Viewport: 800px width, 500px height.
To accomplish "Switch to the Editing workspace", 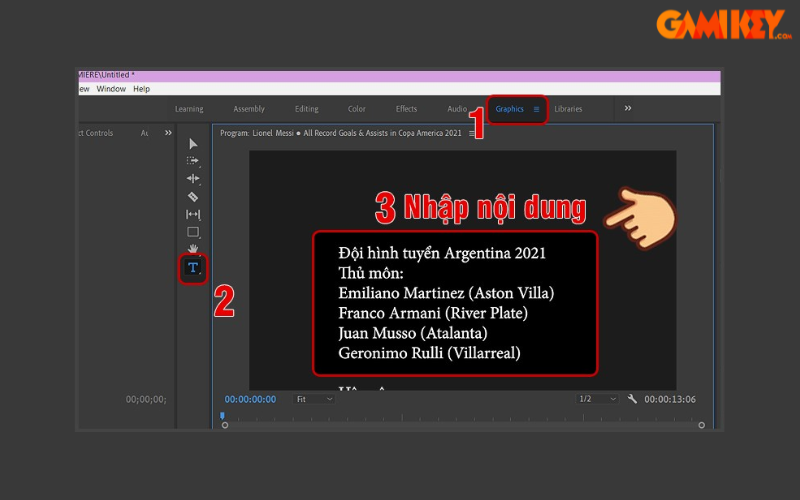I will [307, 109].
